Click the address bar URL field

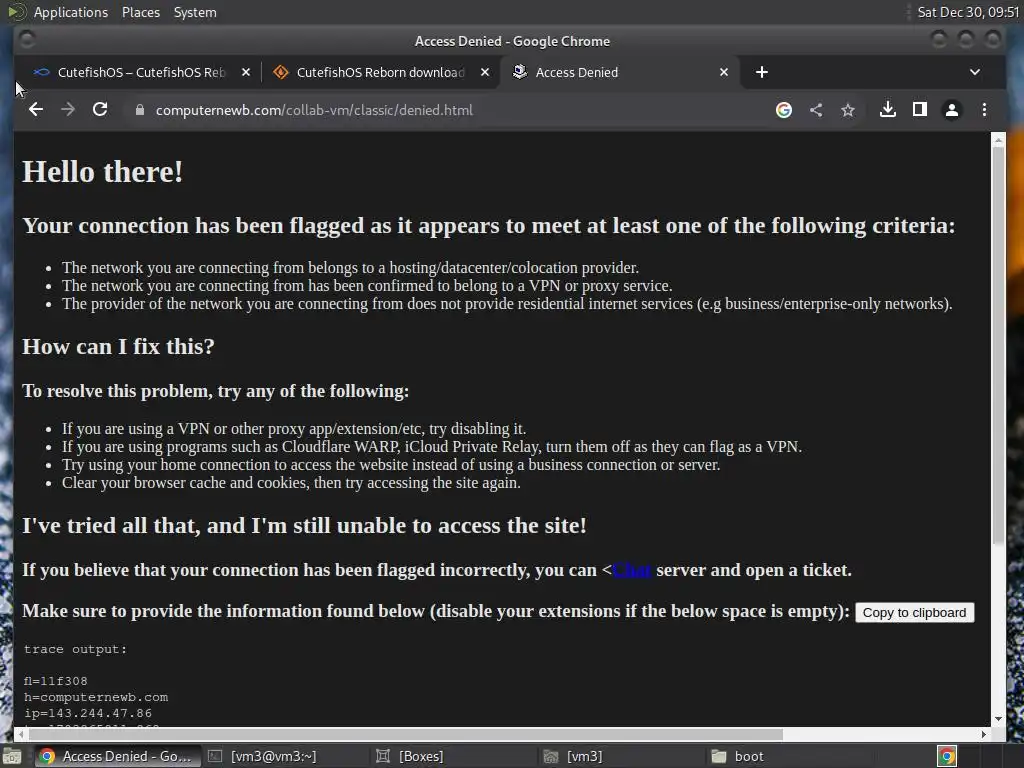click(x=451, y=110)
